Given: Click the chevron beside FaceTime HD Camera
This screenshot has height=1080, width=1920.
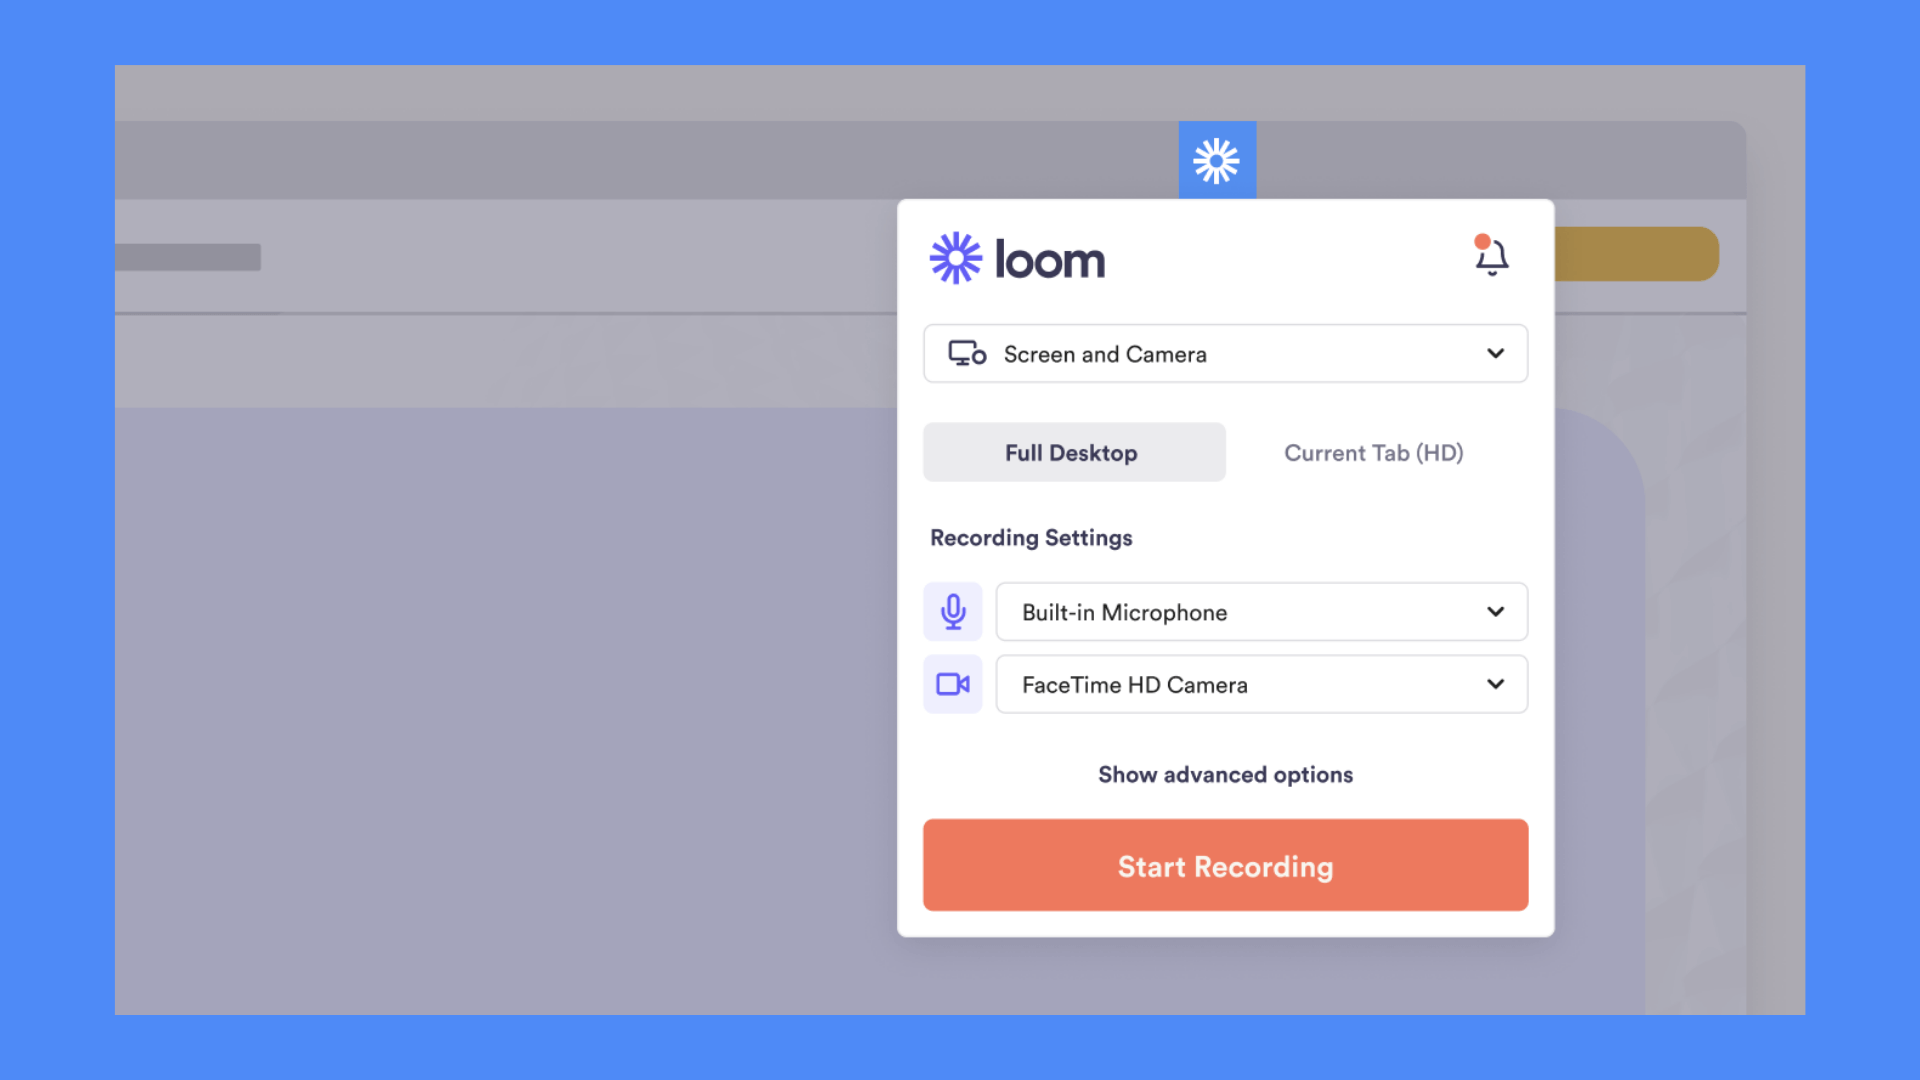Looking at the screenshot, I should pos(1495,685).
